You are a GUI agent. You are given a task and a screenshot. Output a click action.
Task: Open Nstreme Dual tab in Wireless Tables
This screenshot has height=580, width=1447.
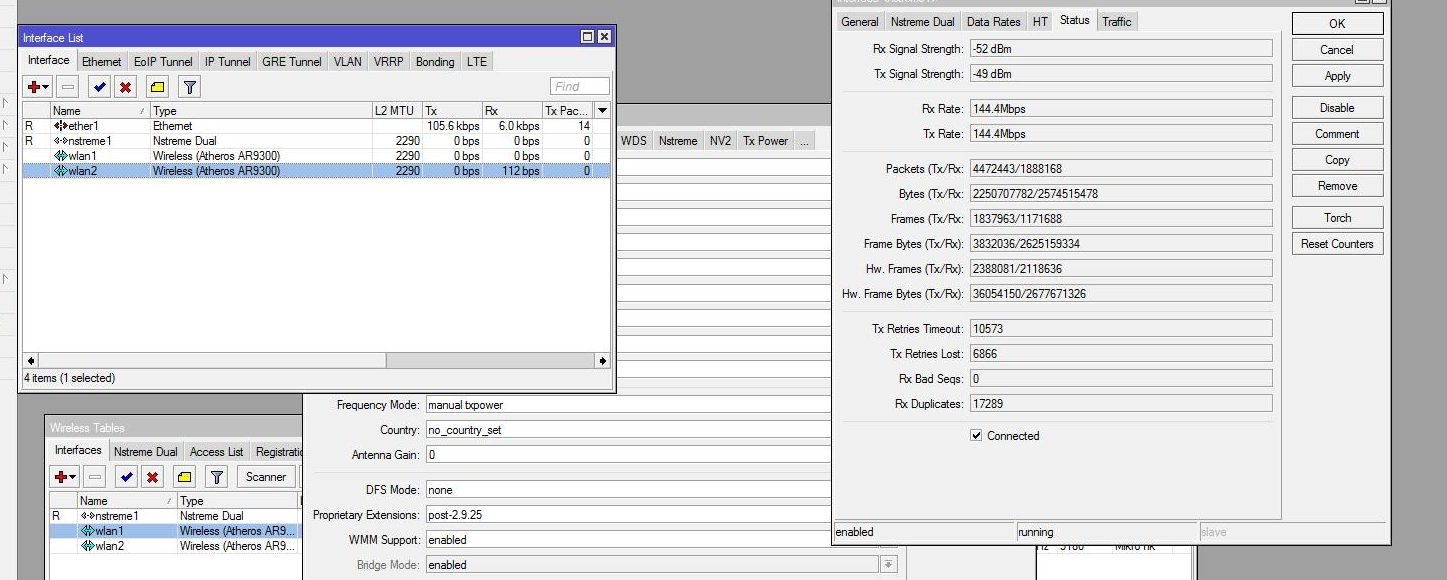click(146, 452)
